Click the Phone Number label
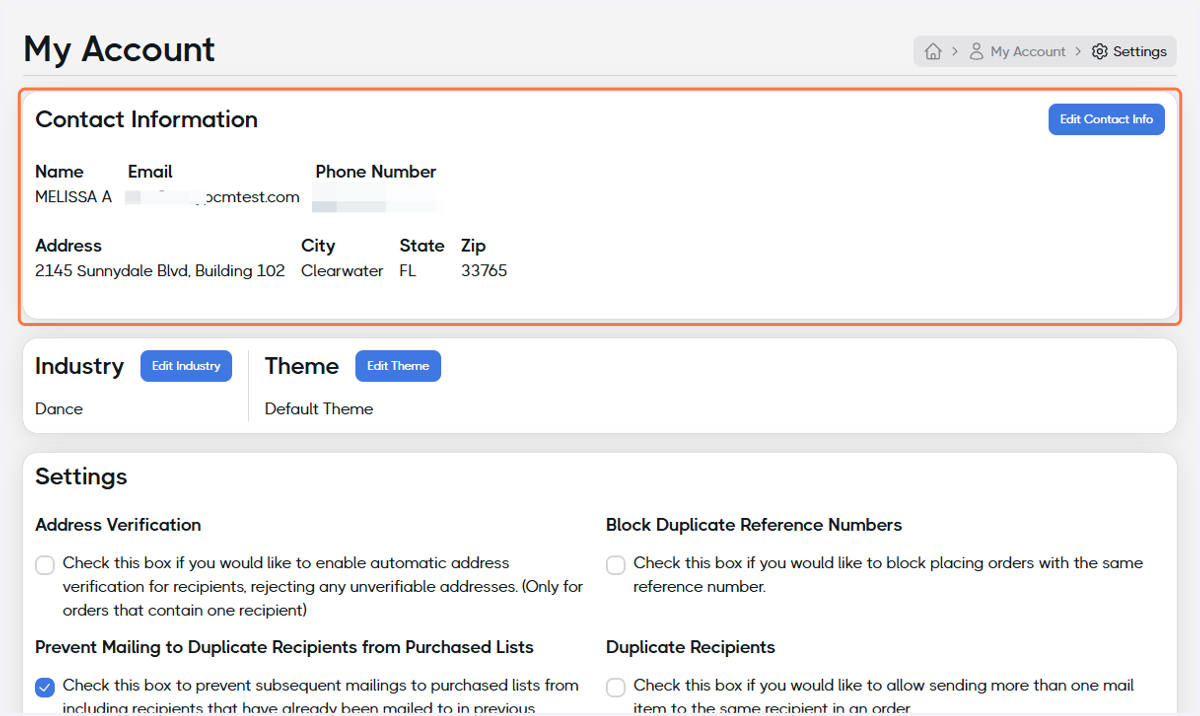The height and width of the screenshot is (716, 1200). pos(376,172)
